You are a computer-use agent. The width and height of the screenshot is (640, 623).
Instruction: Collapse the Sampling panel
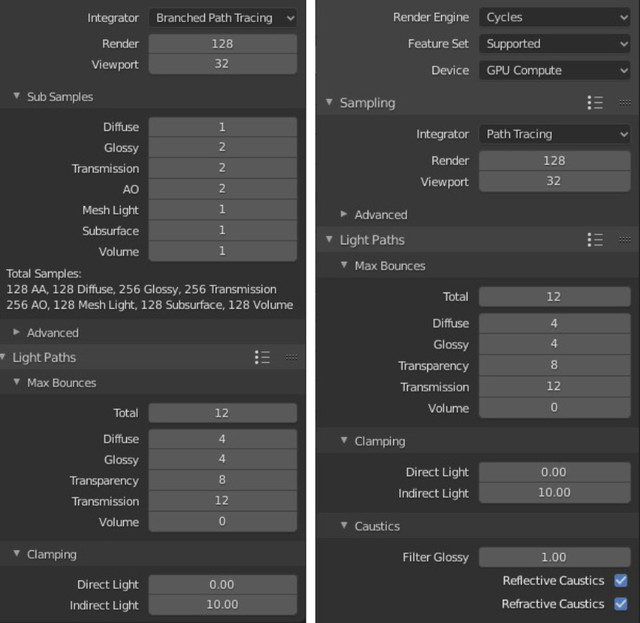(329, 102)
